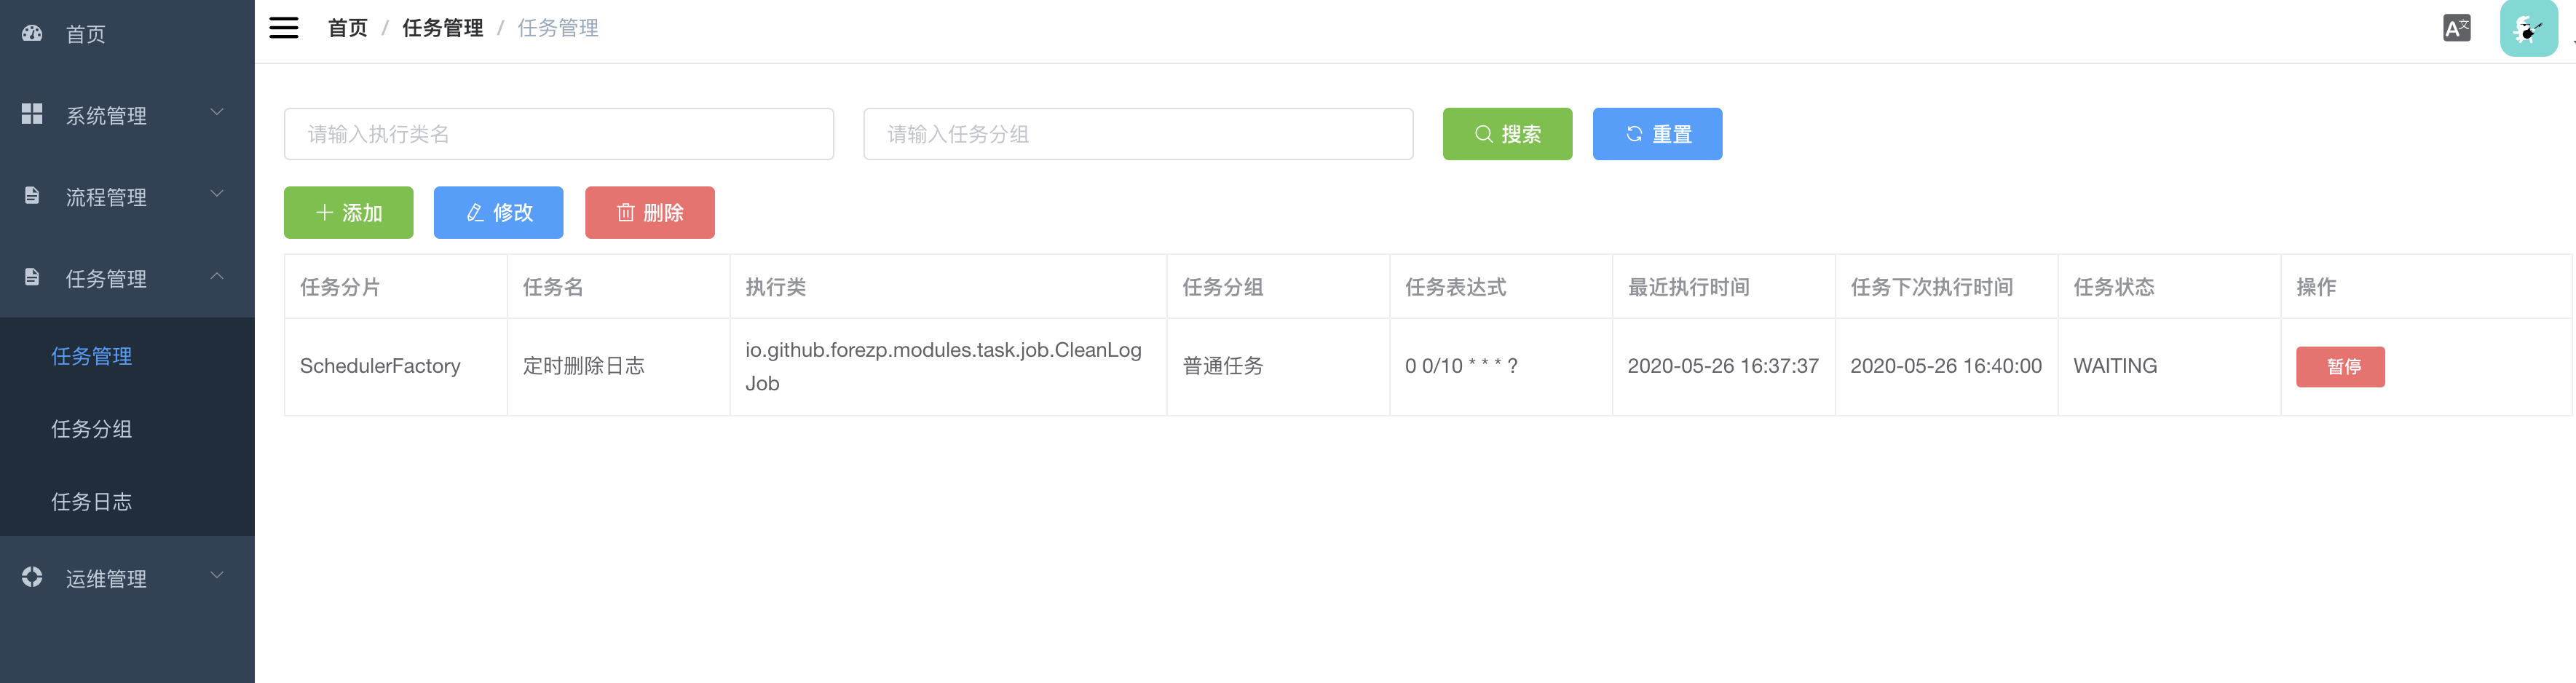Screen dimensions: 2576x683
Task: Select the 任务管理 submenu item
Action: pos(92,356)
